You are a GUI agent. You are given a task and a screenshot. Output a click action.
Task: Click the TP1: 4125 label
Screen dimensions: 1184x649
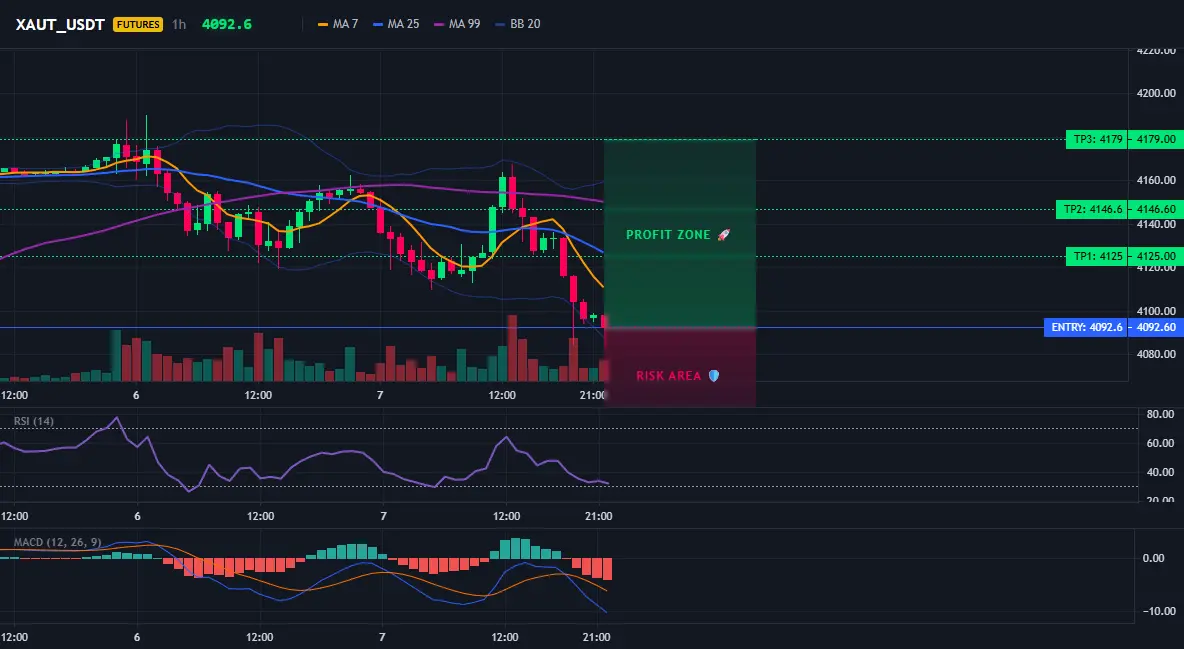click(x=1097, y=256)
